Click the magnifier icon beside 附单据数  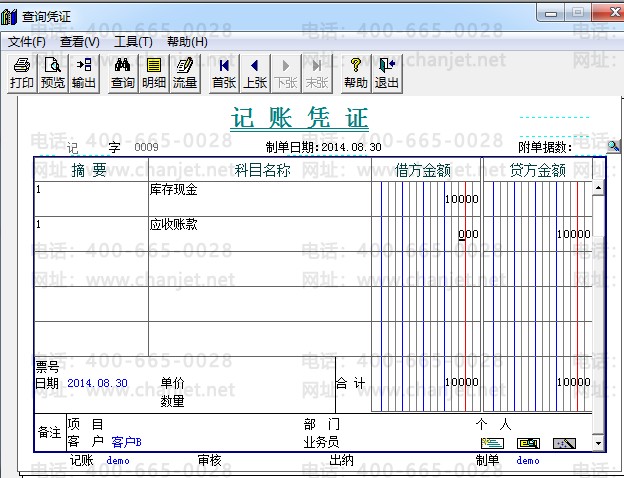coord(613,147)
